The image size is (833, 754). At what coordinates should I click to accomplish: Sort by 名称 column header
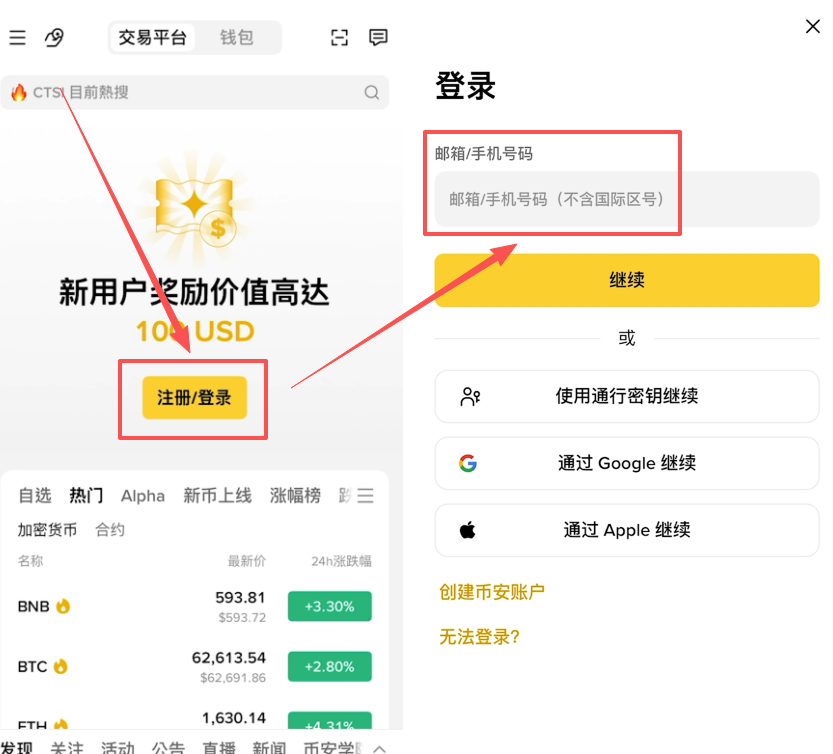coord(30,561)
